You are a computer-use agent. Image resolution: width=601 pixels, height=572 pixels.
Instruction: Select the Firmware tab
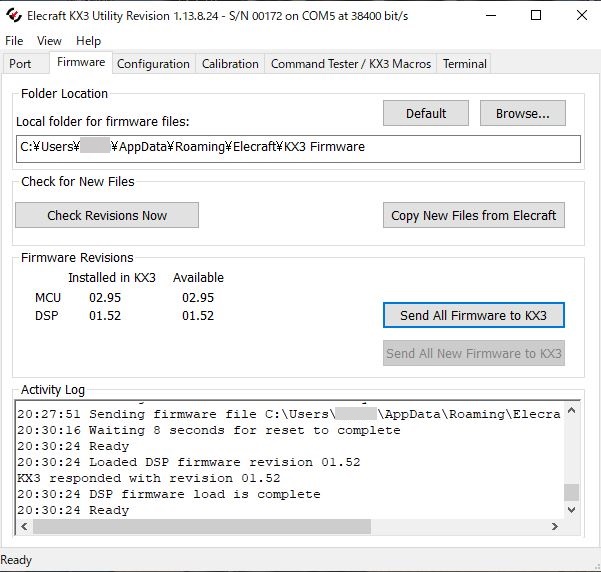[x=81, y=62]
